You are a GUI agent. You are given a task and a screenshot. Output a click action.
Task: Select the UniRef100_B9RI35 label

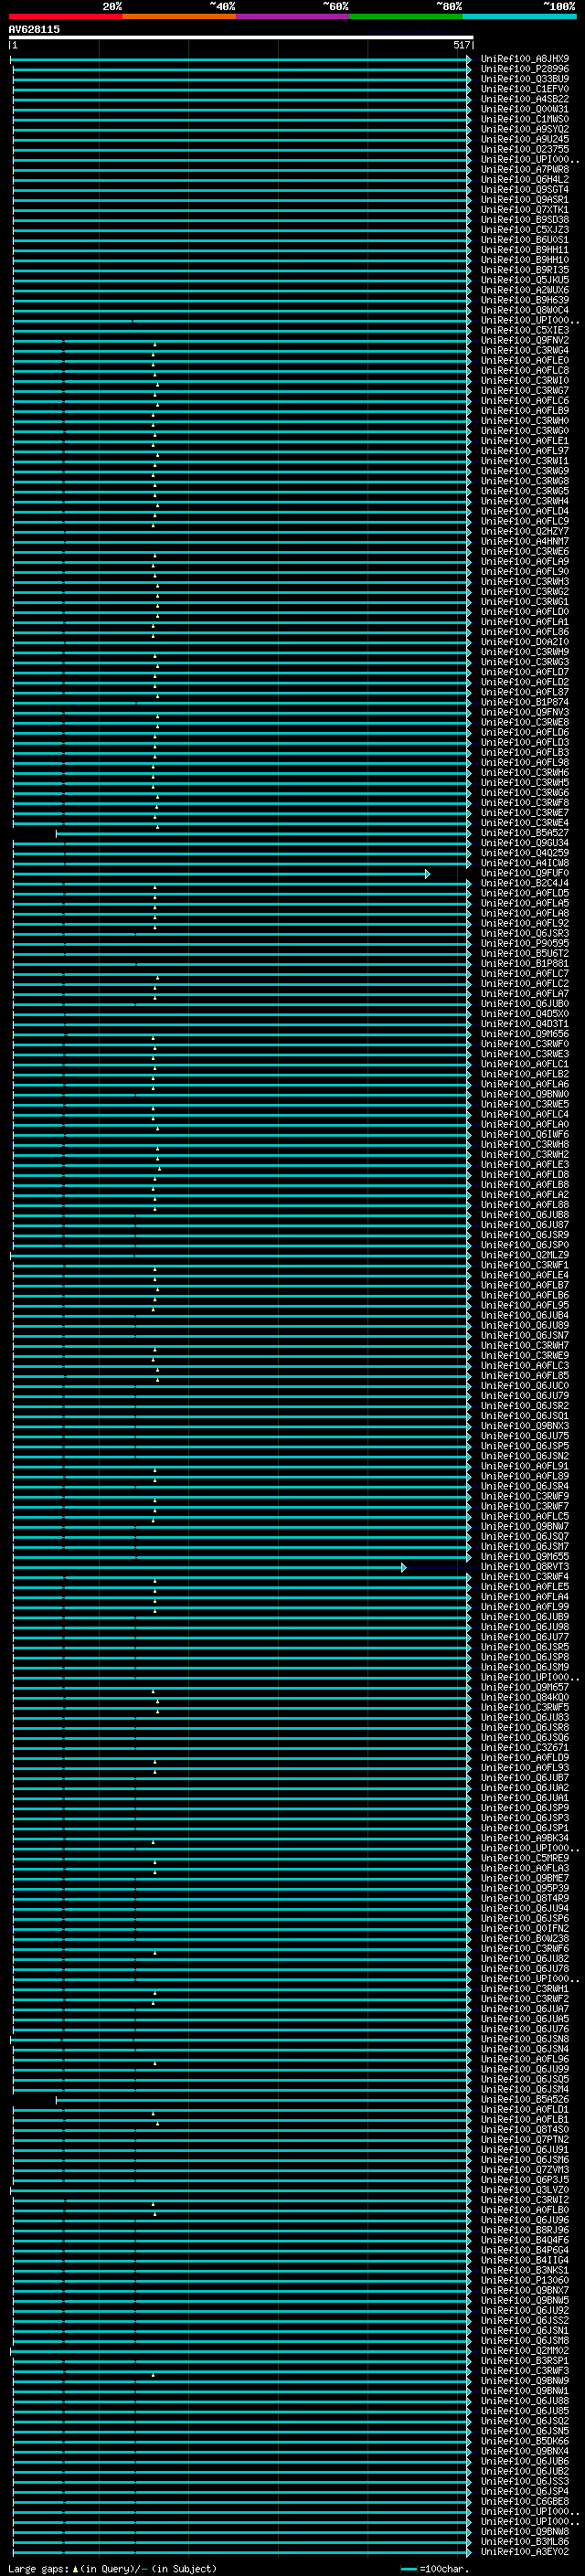[525, 270]
